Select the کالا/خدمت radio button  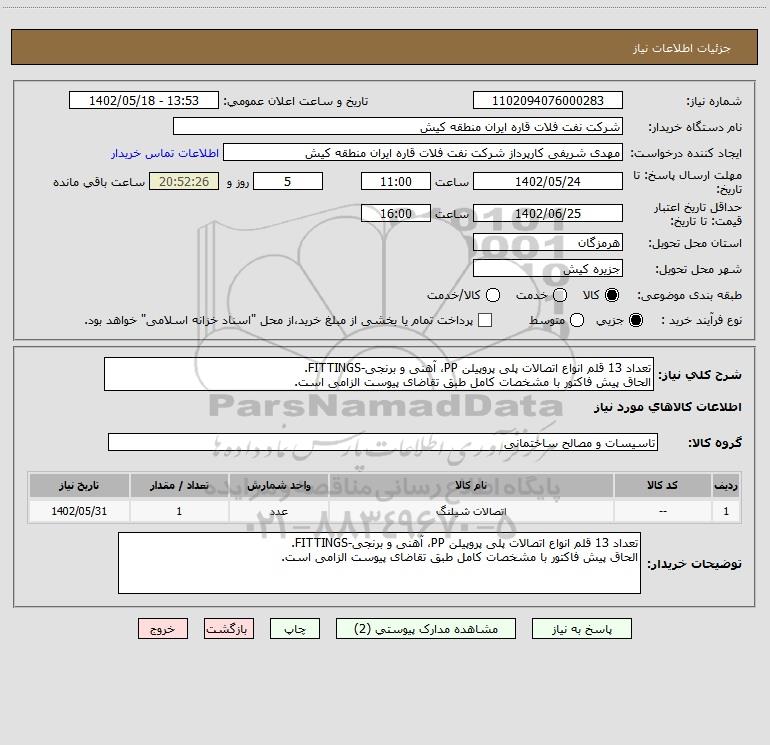point(493,295)
